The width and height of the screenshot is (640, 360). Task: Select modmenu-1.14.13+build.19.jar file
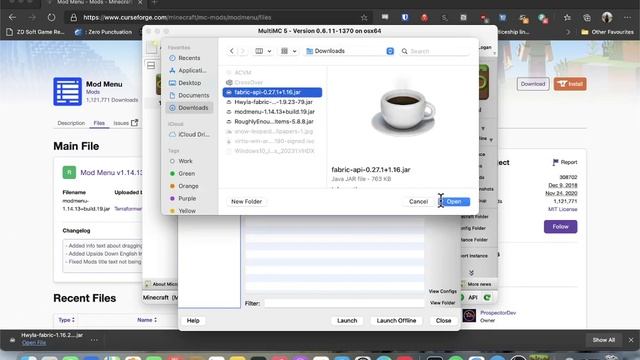point(272,112)
